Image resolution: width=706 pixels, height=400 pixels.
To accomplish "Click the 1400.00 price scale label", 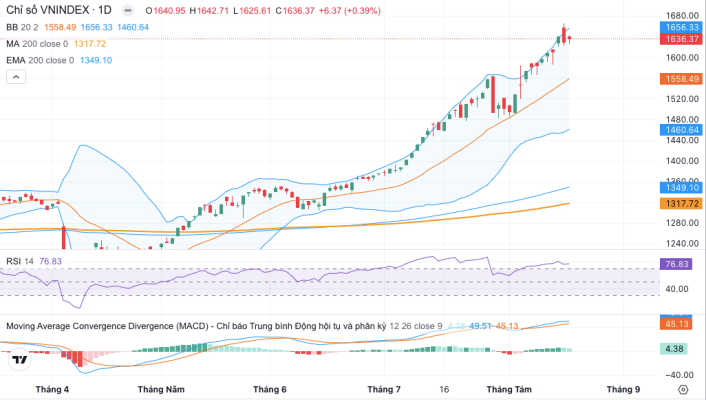I will 682,161.
